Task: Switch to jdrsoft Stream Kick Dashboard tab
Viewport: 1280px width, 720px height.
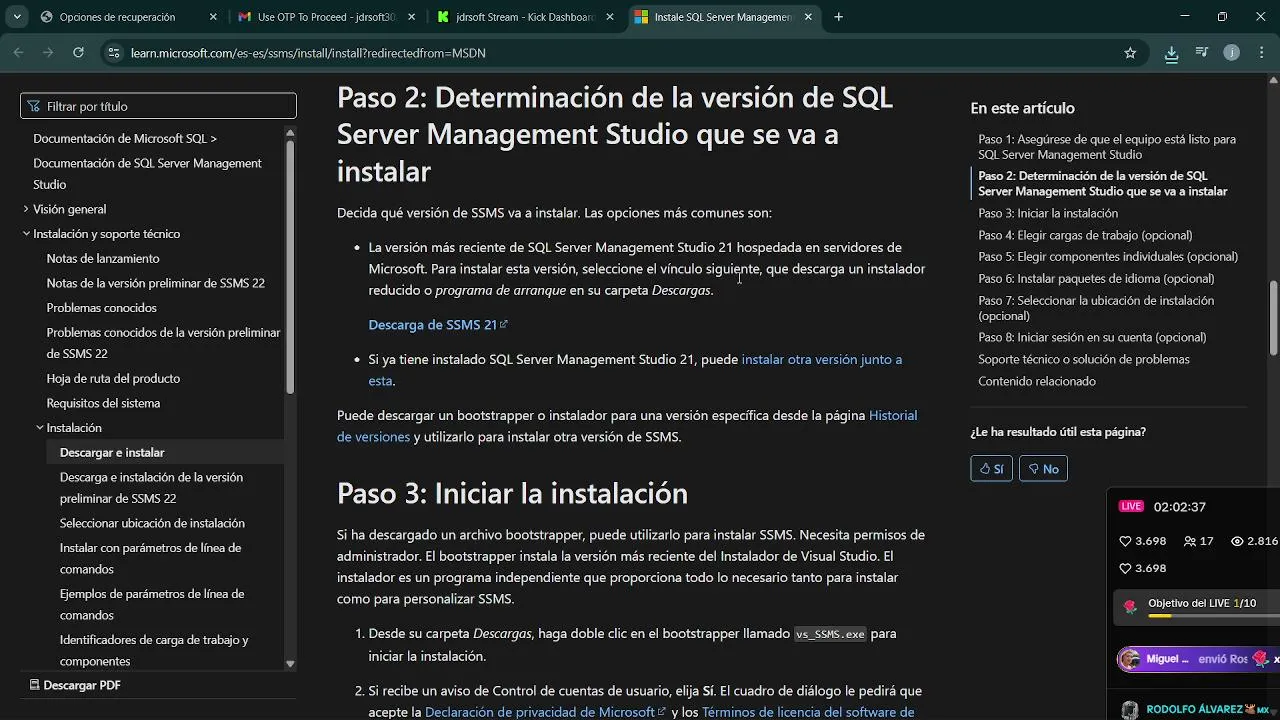Action: tap(527, 17)
